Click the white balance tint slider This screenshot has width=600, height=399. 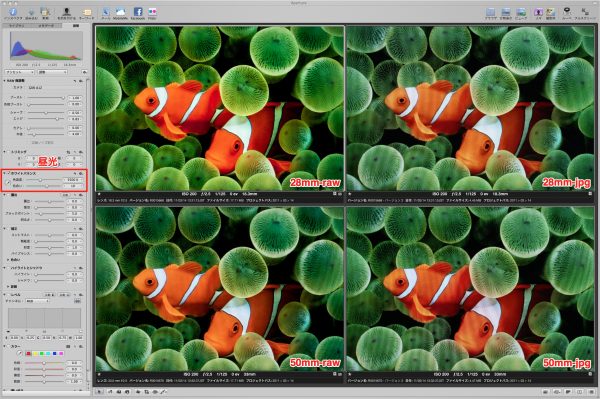click(43, 186)
